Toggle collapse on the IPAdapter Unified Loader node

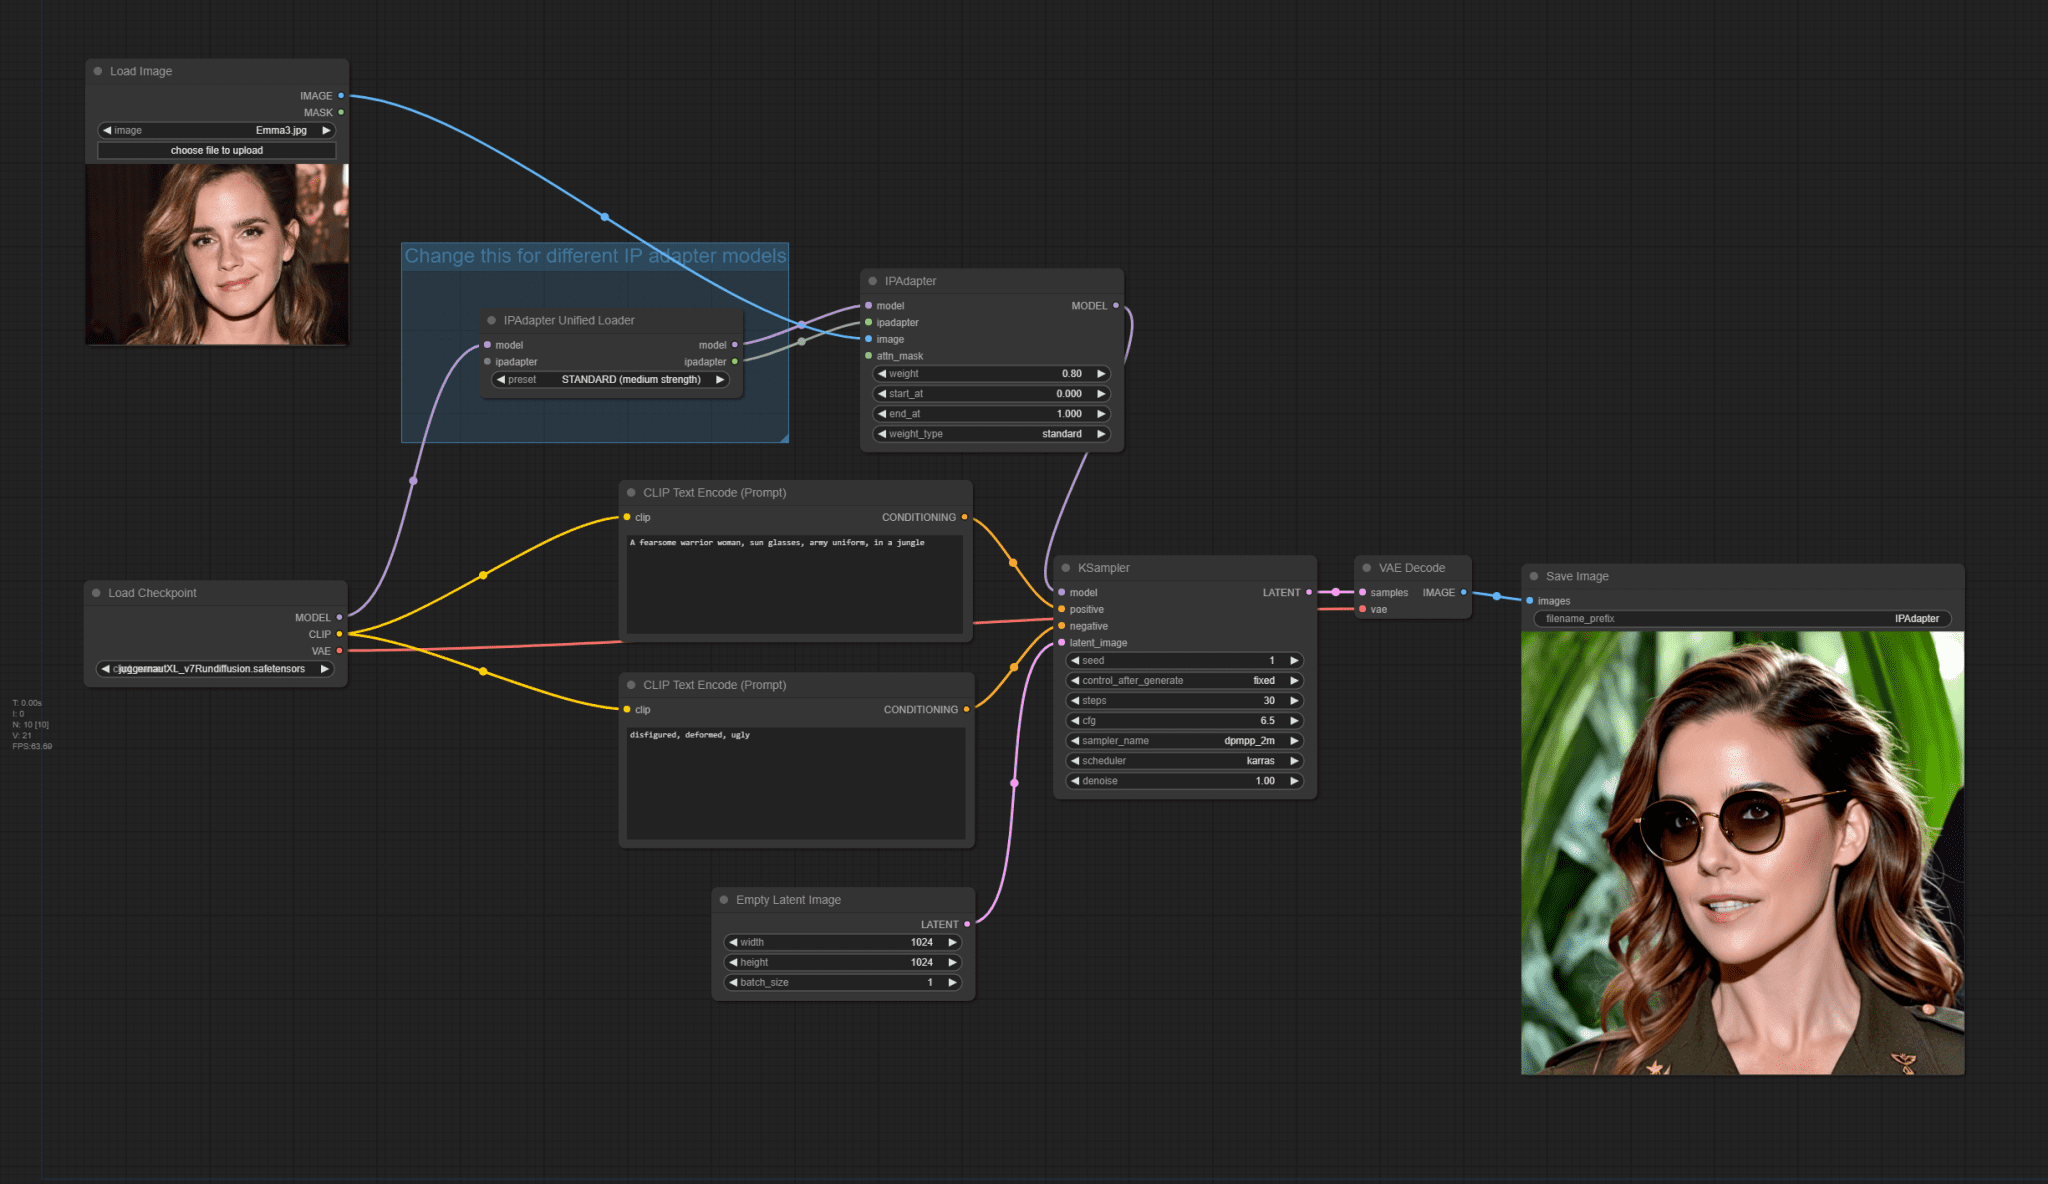(x=492, y=321)
